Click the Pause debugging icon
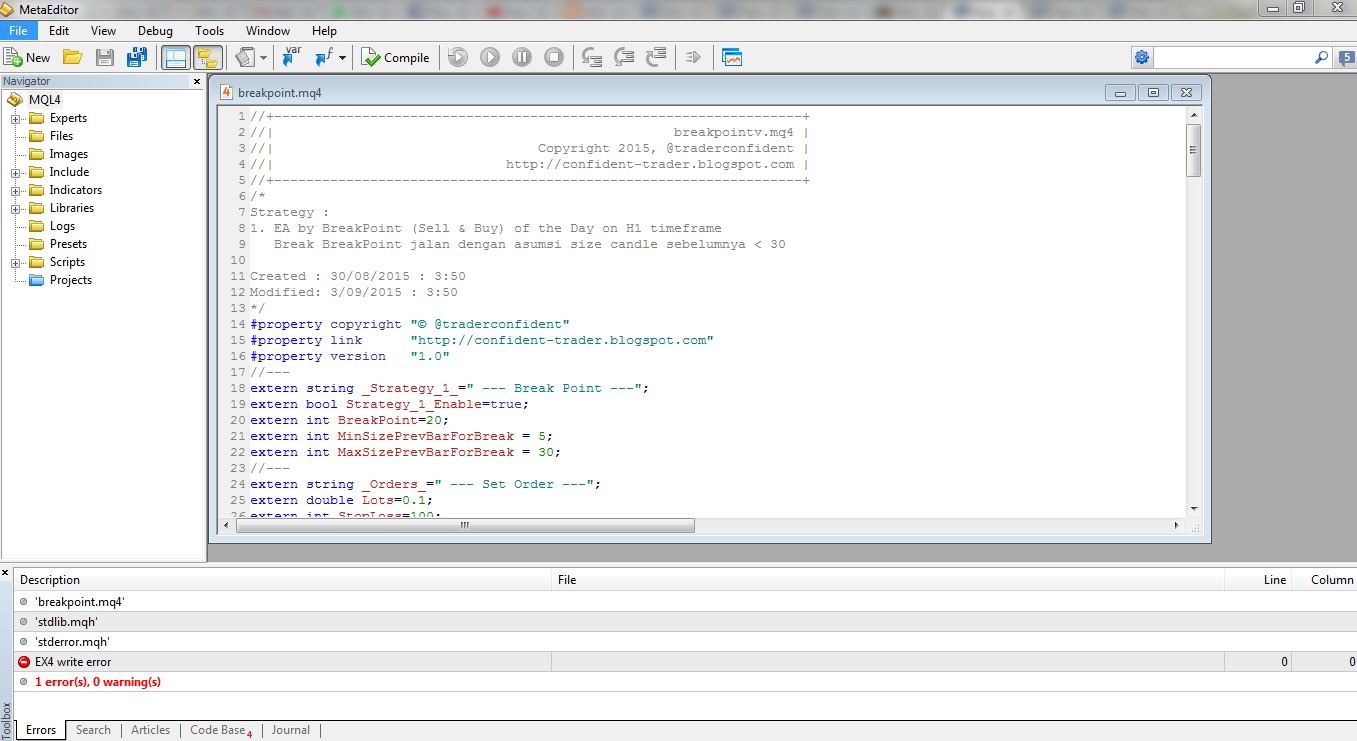Image resolution: width=1357 pixels, height=741 pixels. (x=522, y=58)
